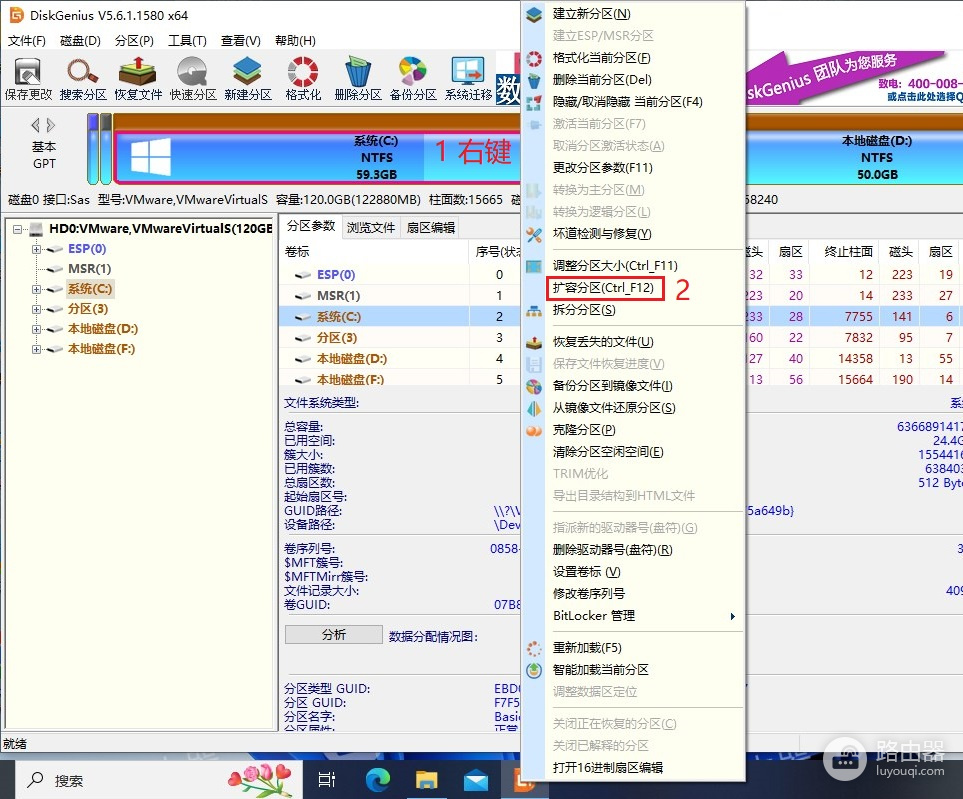Choose the Format (格式化) toolbar icon
This screenshot has width=963, height=799.
tap(303, 79)
